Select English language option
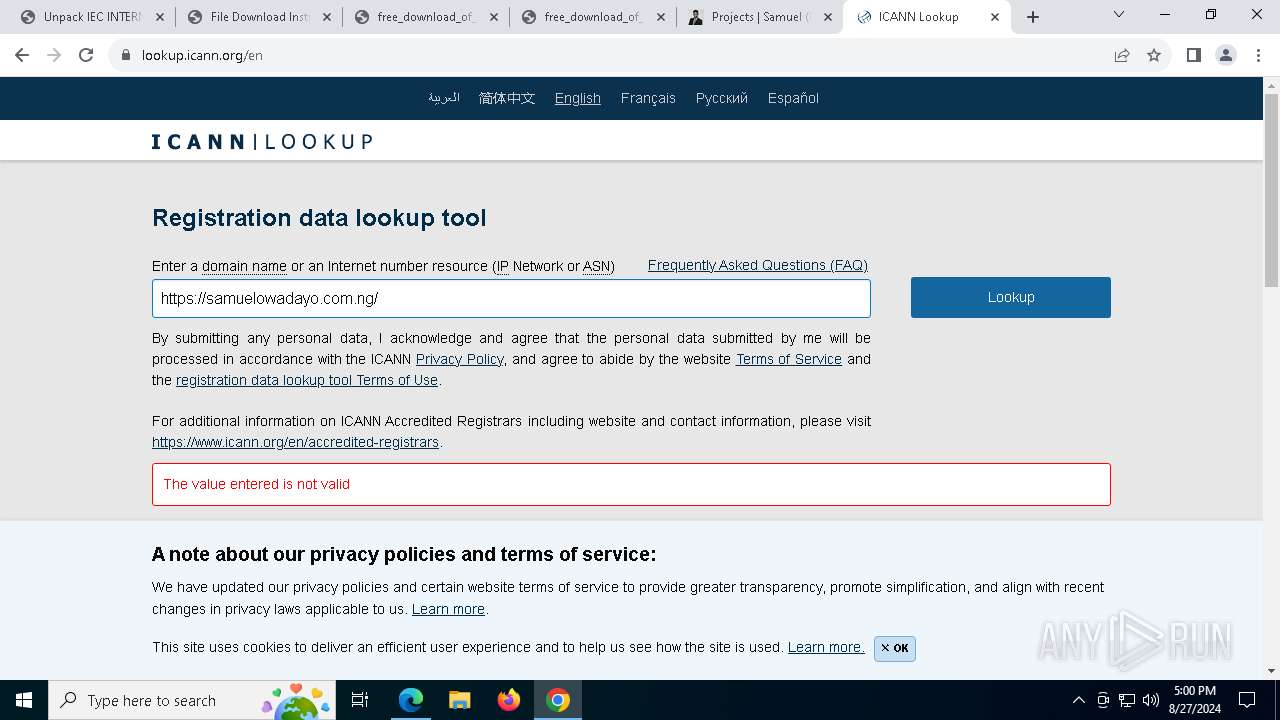This screenshot has width=1280, height=720. 578,98
